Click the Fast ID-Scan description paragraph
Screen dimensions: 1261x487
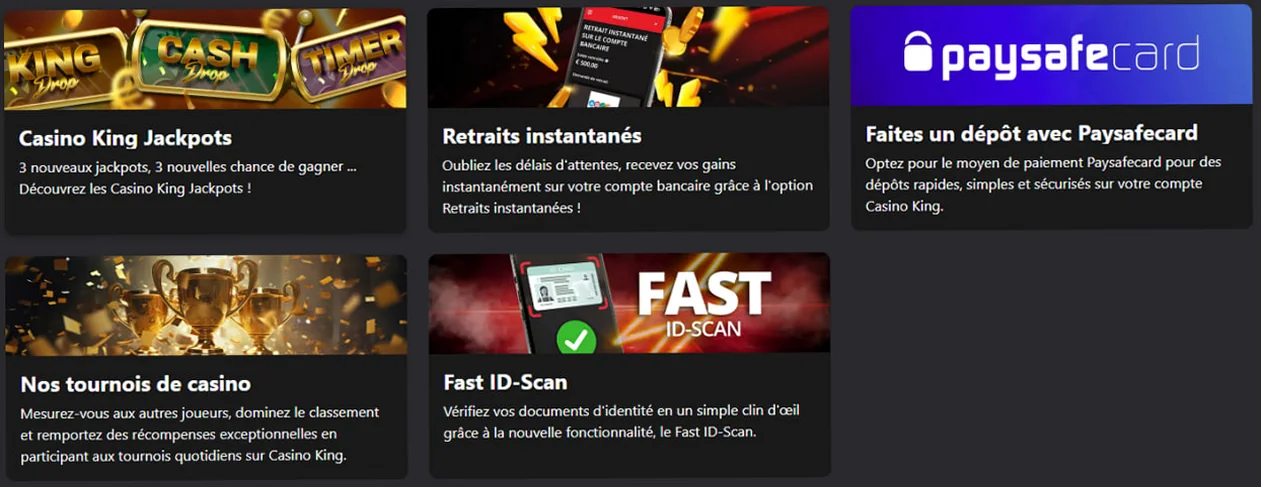pos(621,422)
